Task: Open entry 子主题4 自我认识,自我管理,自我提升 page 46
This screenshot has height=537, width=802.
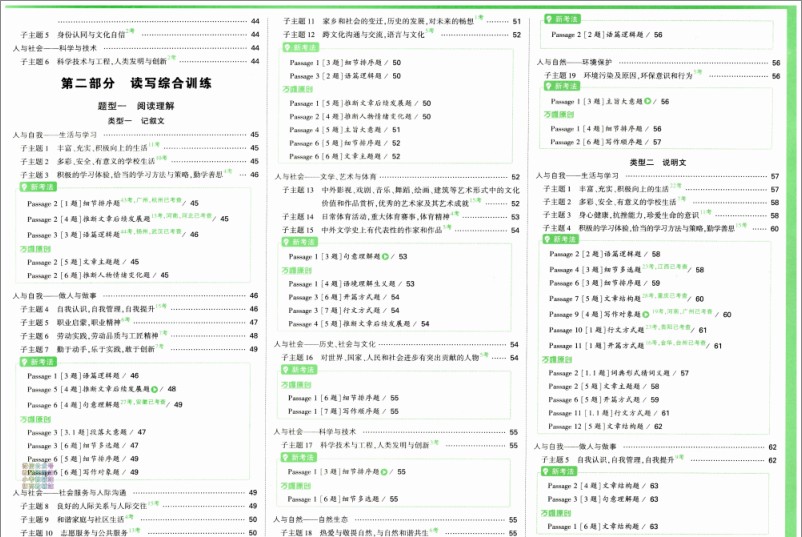Action: [139, 309]
